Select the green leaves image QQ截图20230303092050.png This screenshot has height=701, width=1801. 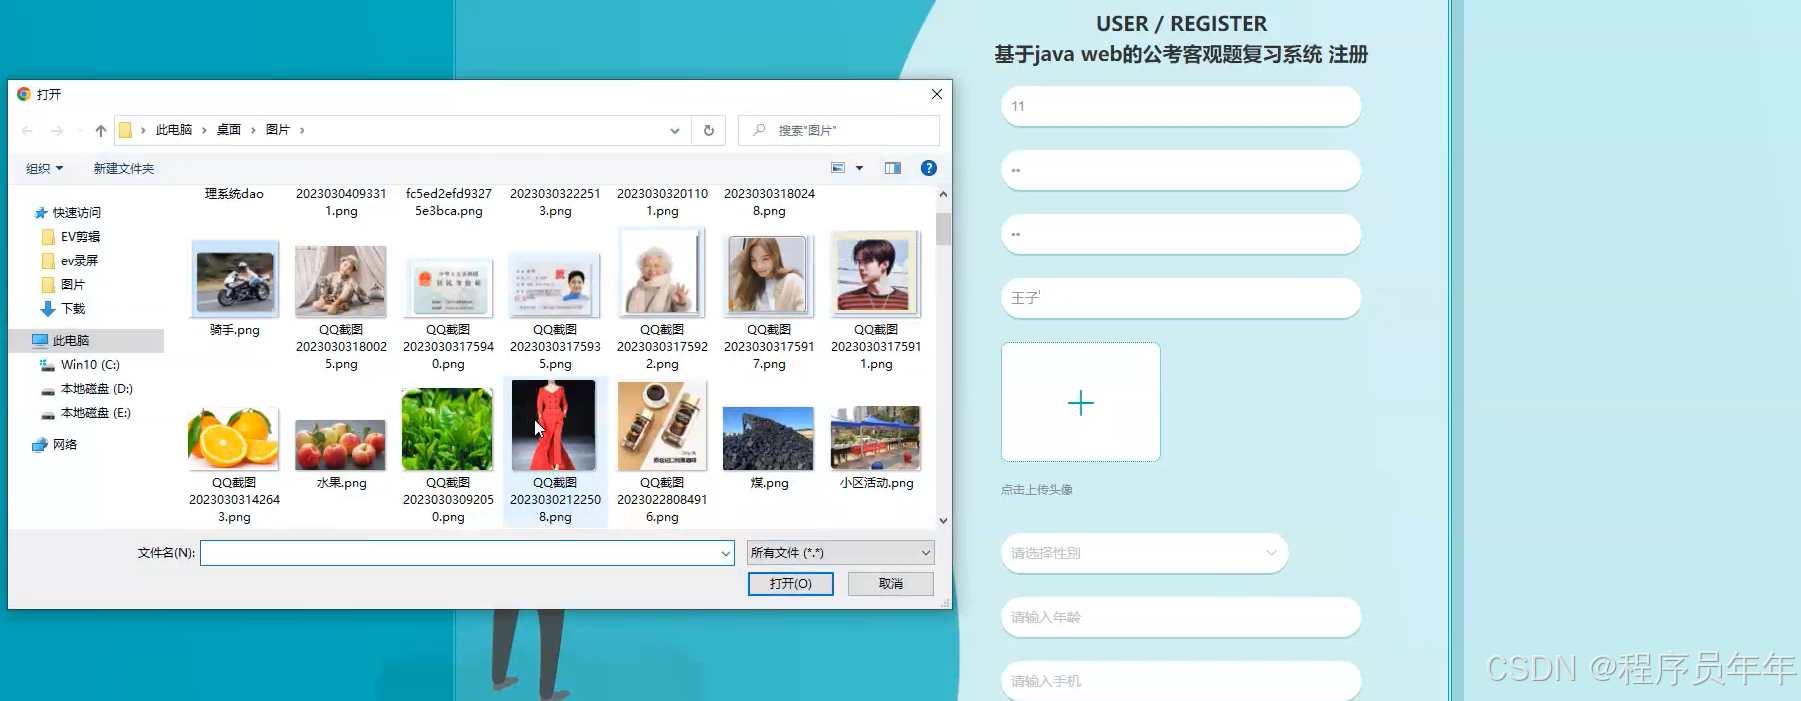447,430
